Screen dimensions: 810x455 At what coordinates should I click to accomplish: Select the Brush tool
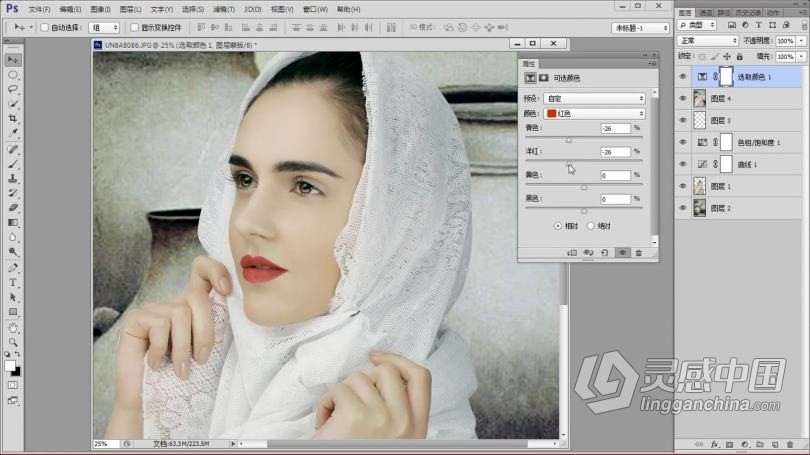13,164
